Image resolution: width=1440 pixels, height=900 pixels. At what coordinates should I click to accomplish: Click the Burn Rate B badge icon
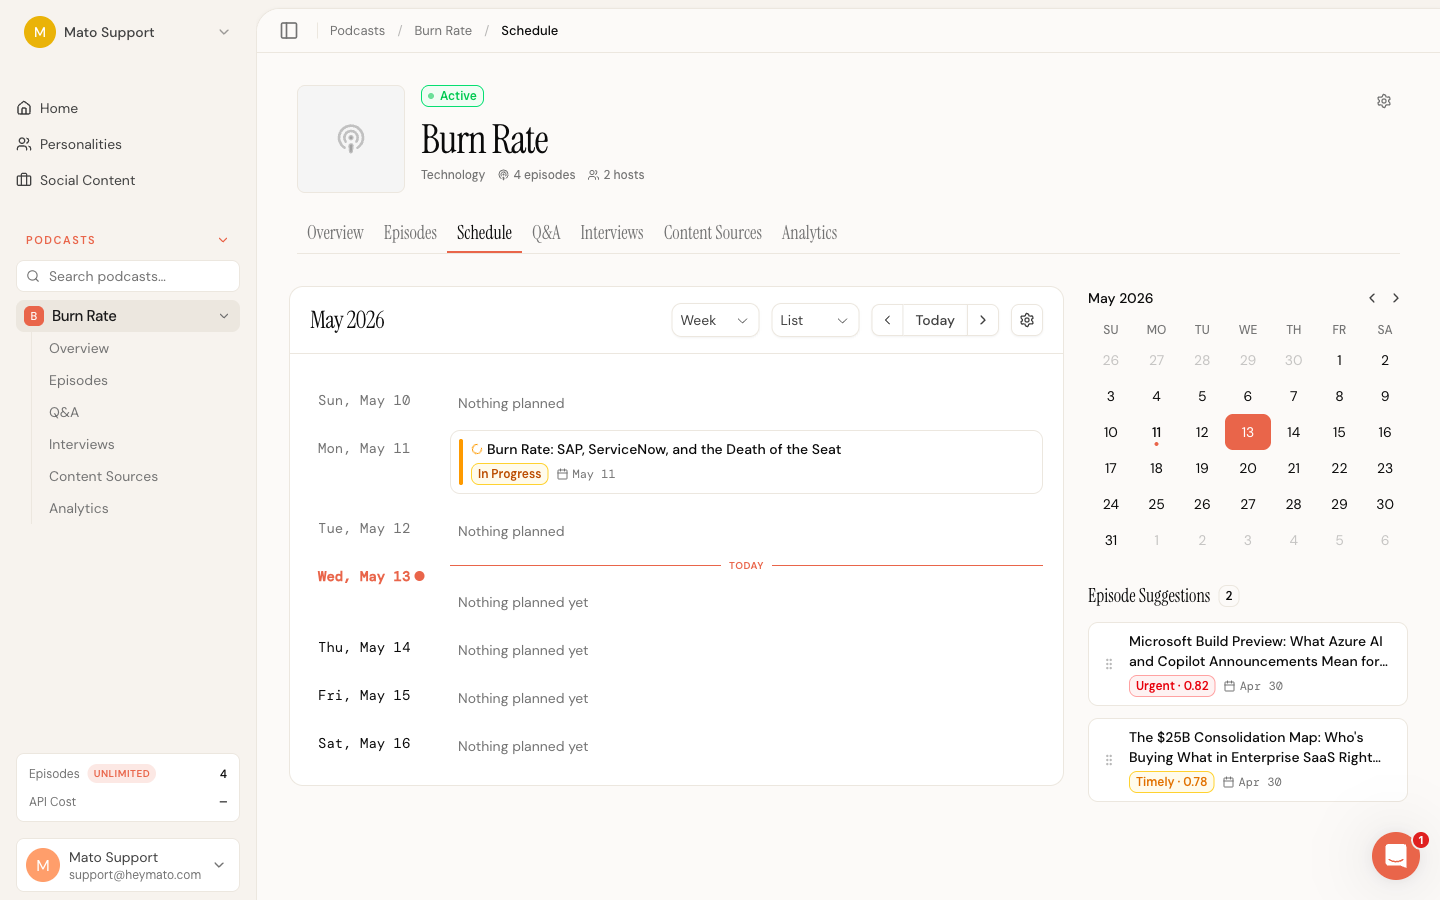34,316
